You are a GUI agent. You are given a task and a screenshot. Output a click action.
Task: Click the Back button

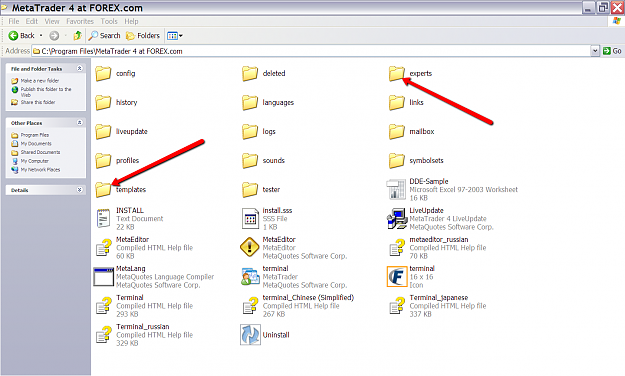(22, 36)
